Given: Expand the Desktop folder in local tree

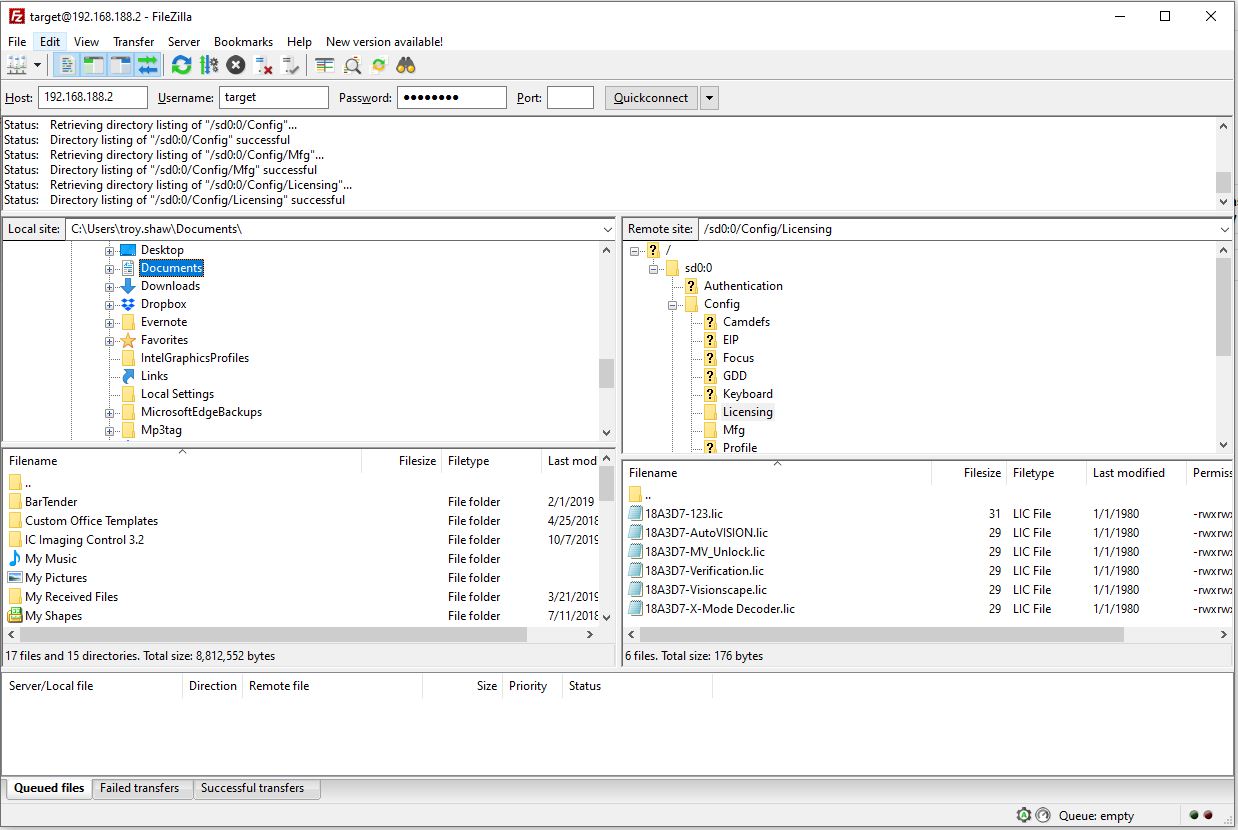Looking at the screenshot, I should 109,250.
